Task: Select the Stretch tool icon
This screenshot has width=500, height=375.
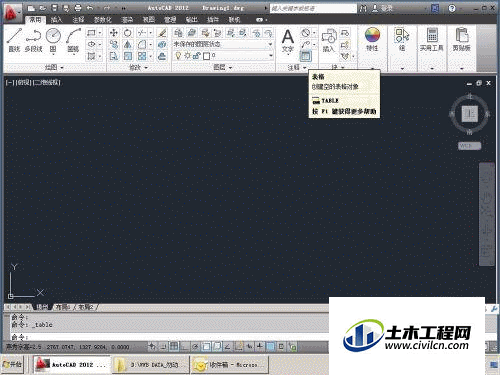Action: (114, 56)
